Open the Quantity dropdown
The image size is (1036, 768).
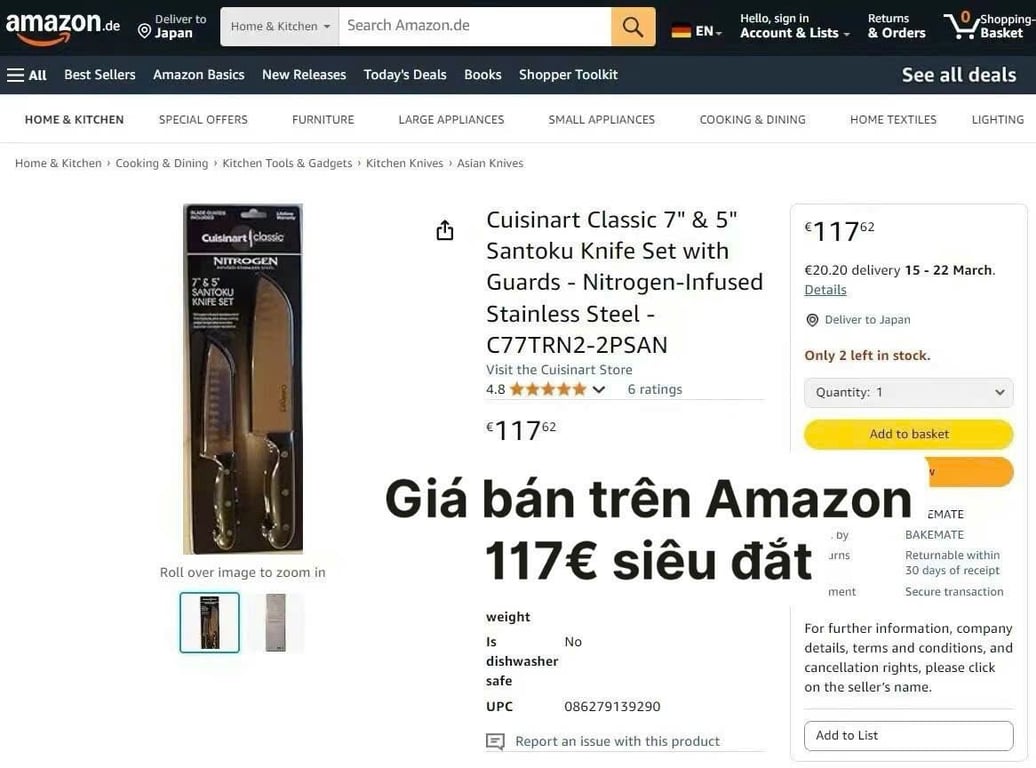908,393
